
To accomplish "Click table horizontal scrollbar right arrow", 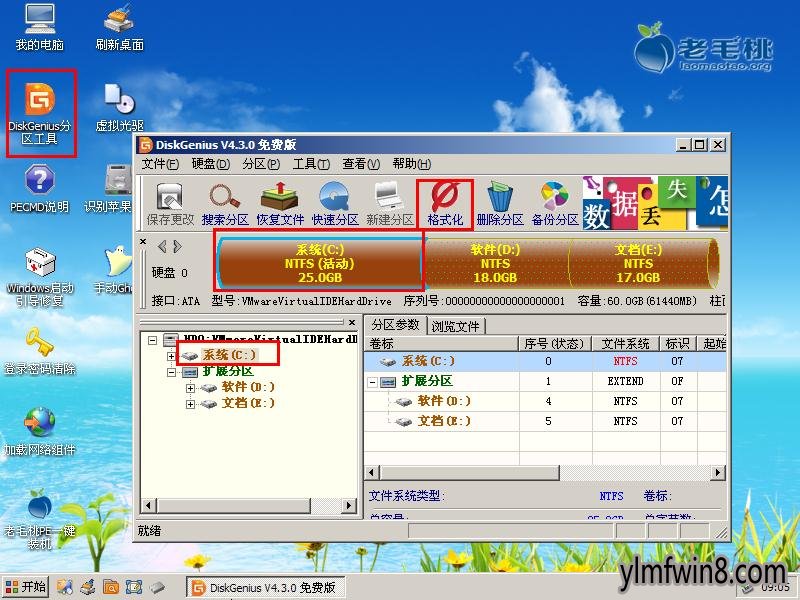I will (x=718, y=472).
